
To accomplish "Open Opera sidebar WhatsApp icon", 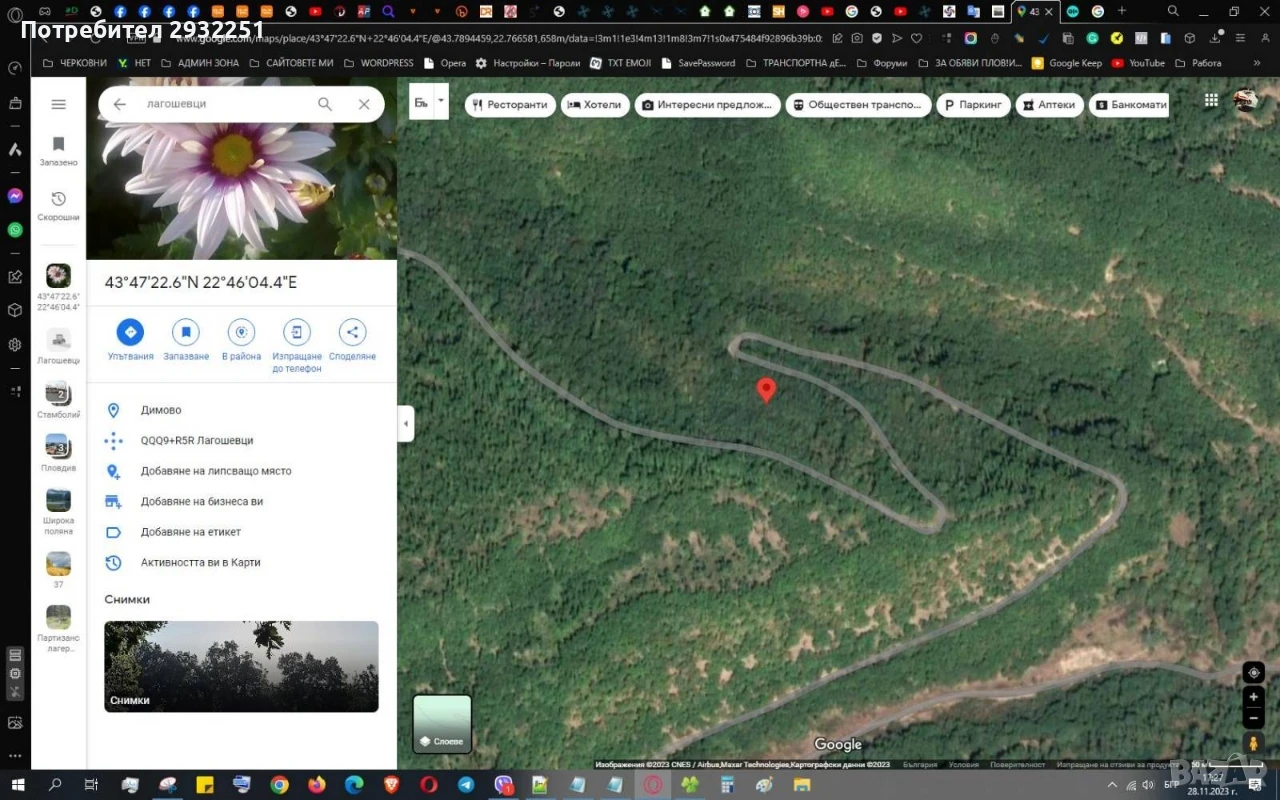I will [x=15, y=229].
